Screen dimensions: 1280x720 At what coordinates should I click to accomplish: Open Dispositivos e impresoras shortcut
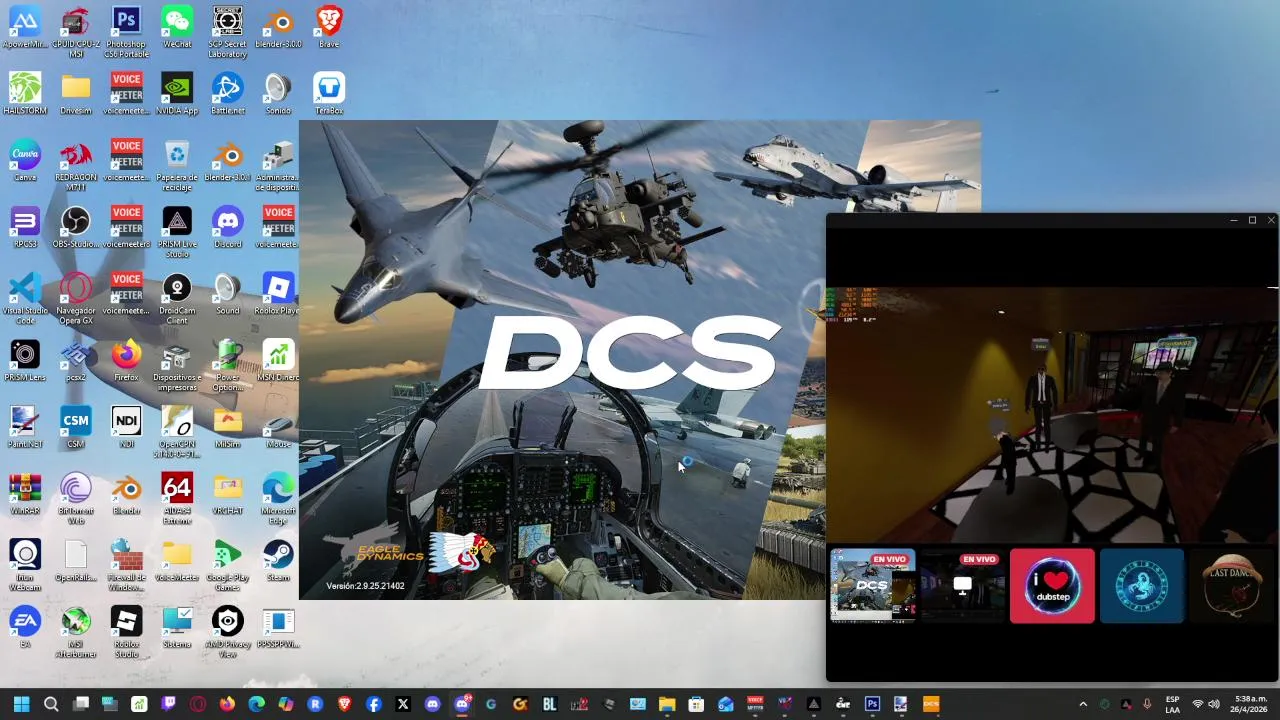coord(177,365)
